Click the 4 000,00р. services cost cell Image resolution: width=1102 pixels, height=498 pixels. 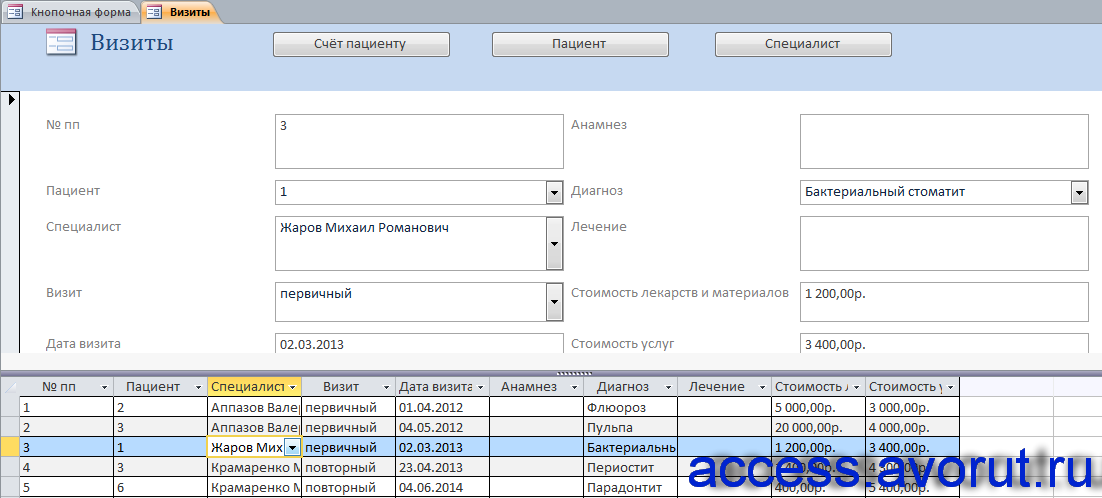(x=912, y=427)
